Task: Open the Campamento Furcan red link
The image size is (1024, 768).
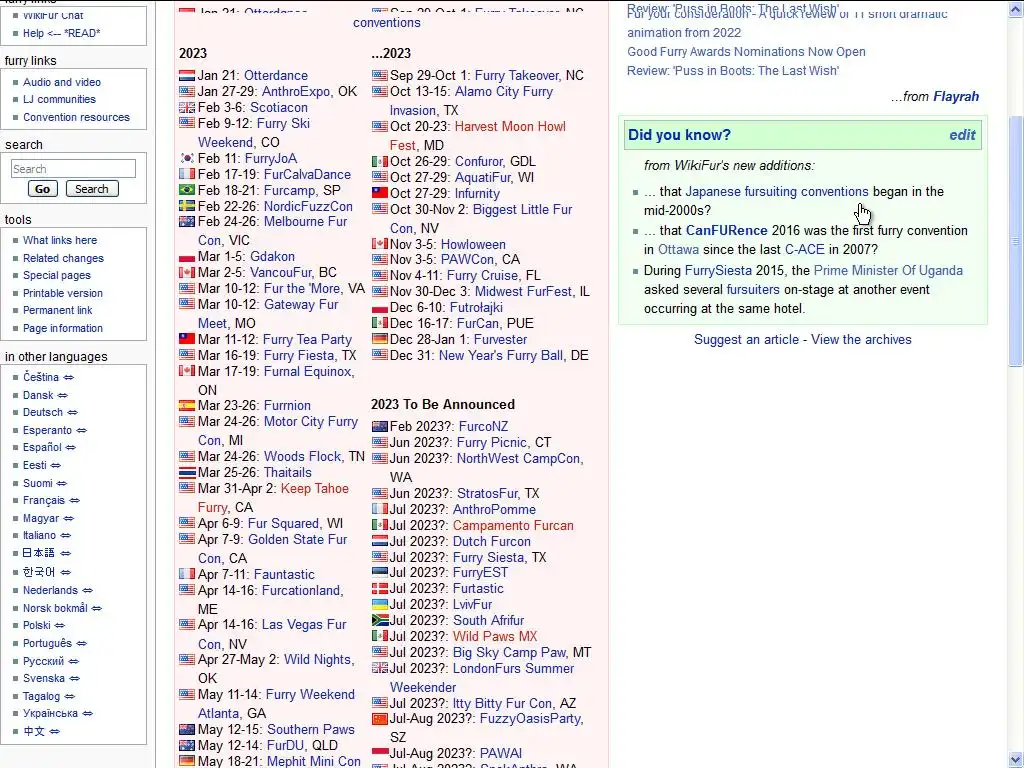Action: 513,526
